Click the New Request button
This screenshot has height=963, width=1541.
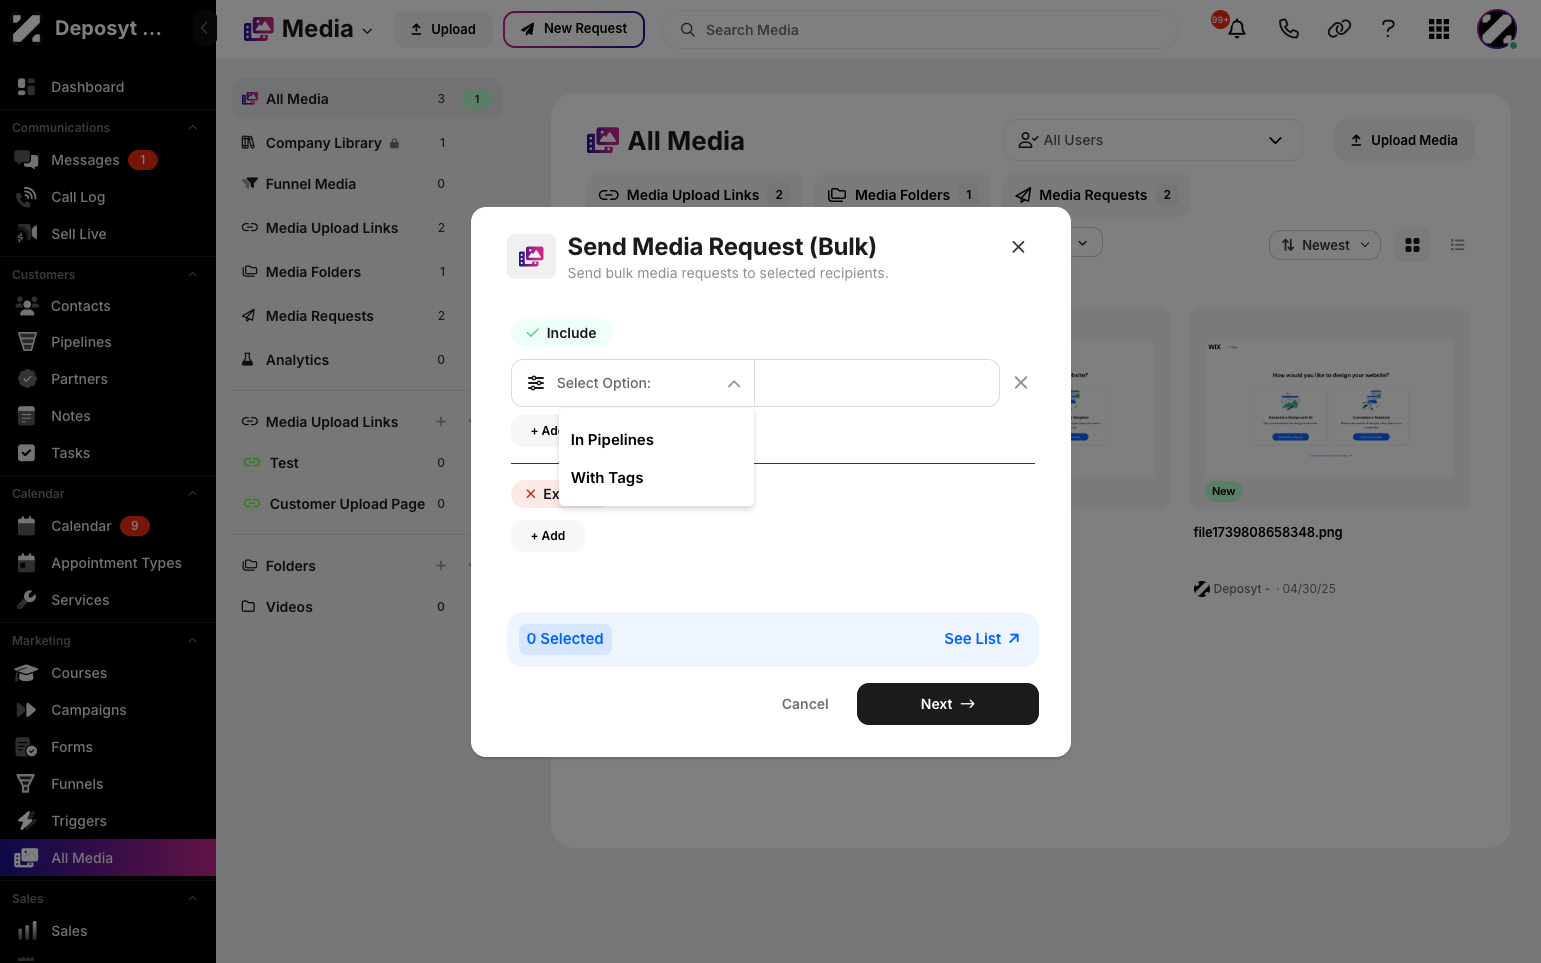(x=574, y=29)
